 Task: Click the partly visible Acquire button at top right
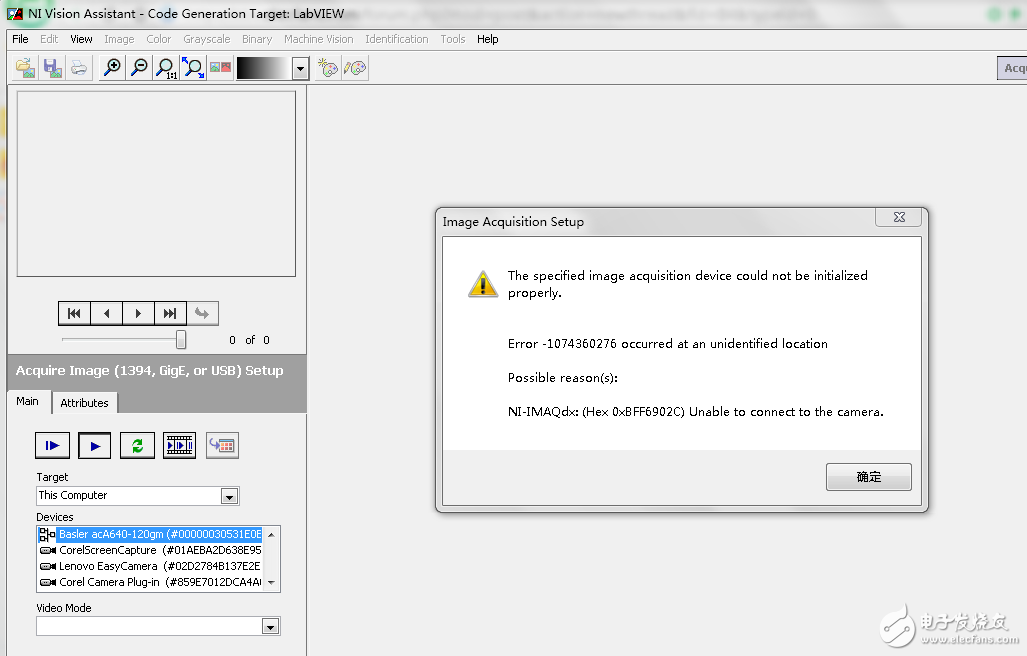coord(1012,68)
